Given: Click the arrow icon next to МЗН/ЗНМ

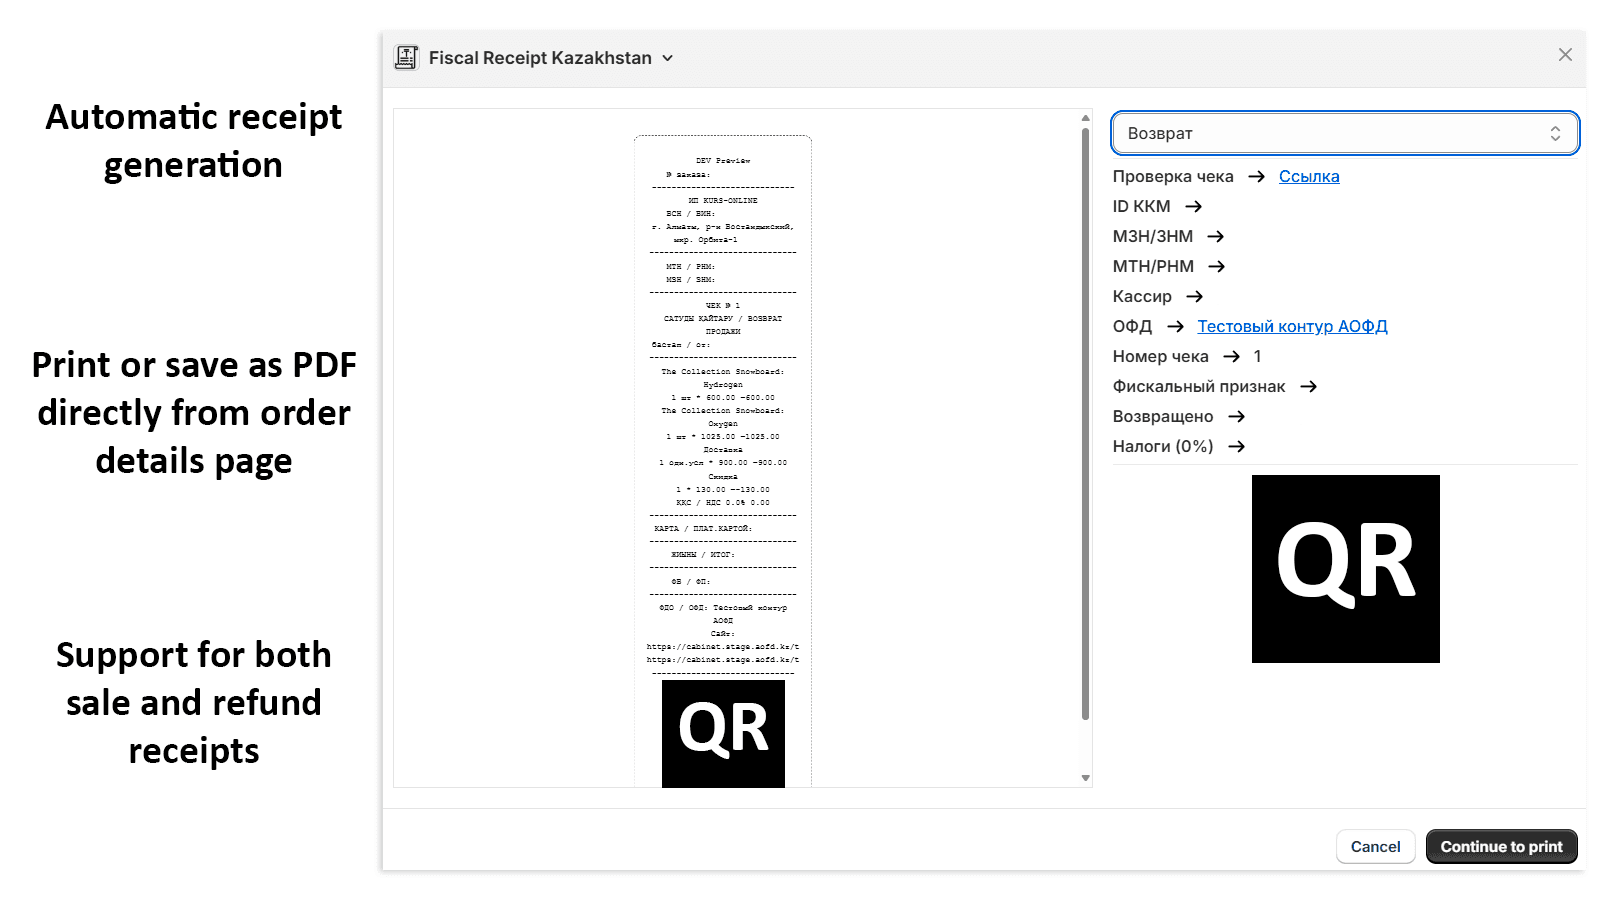Looking at the screenshot, I should click(x=1217, y=236).
